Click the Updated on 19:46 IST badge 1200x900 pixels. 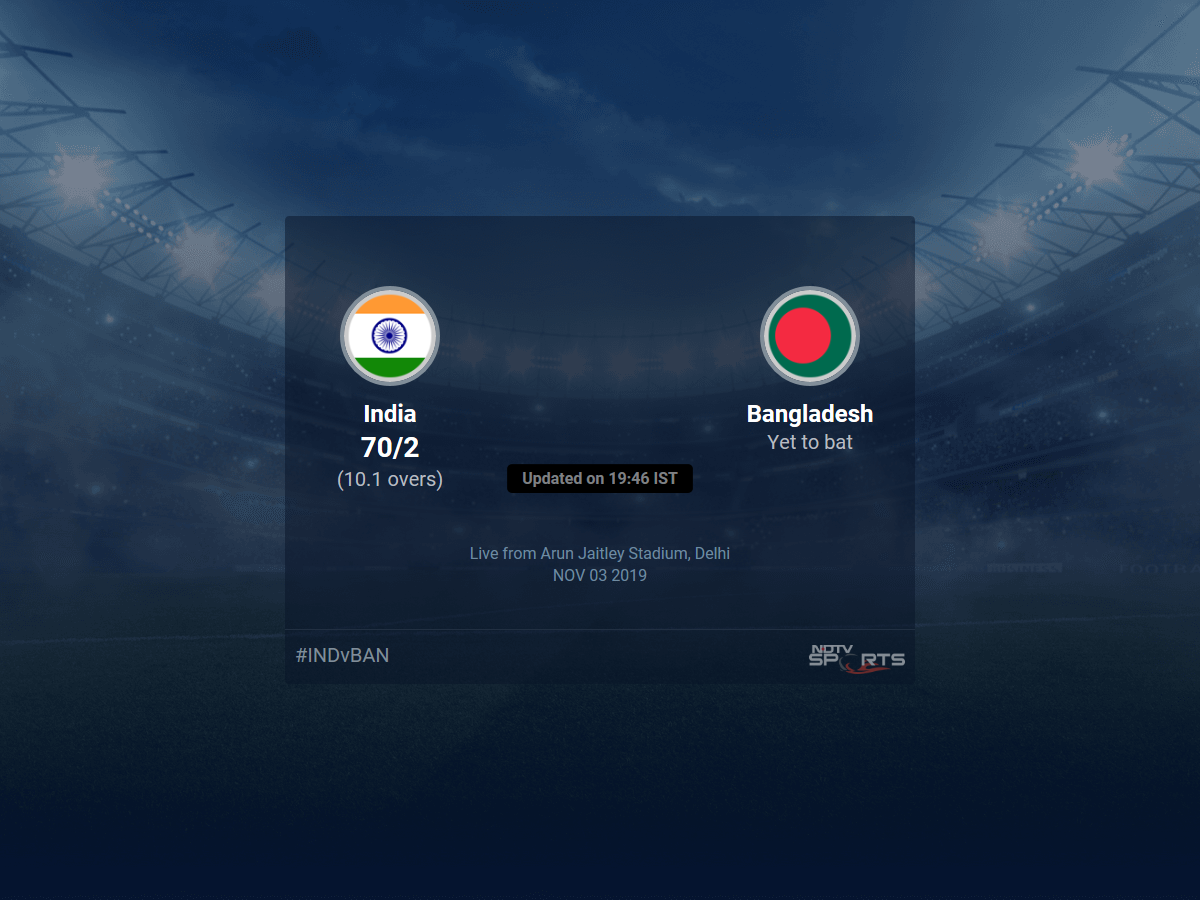click(600, 479)
